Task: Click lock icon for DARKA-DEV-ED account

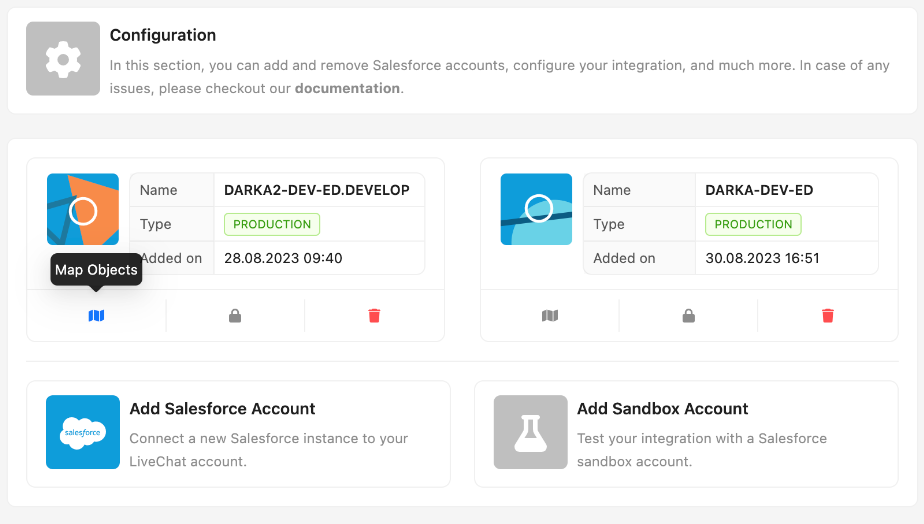Action: click(688, 316)
